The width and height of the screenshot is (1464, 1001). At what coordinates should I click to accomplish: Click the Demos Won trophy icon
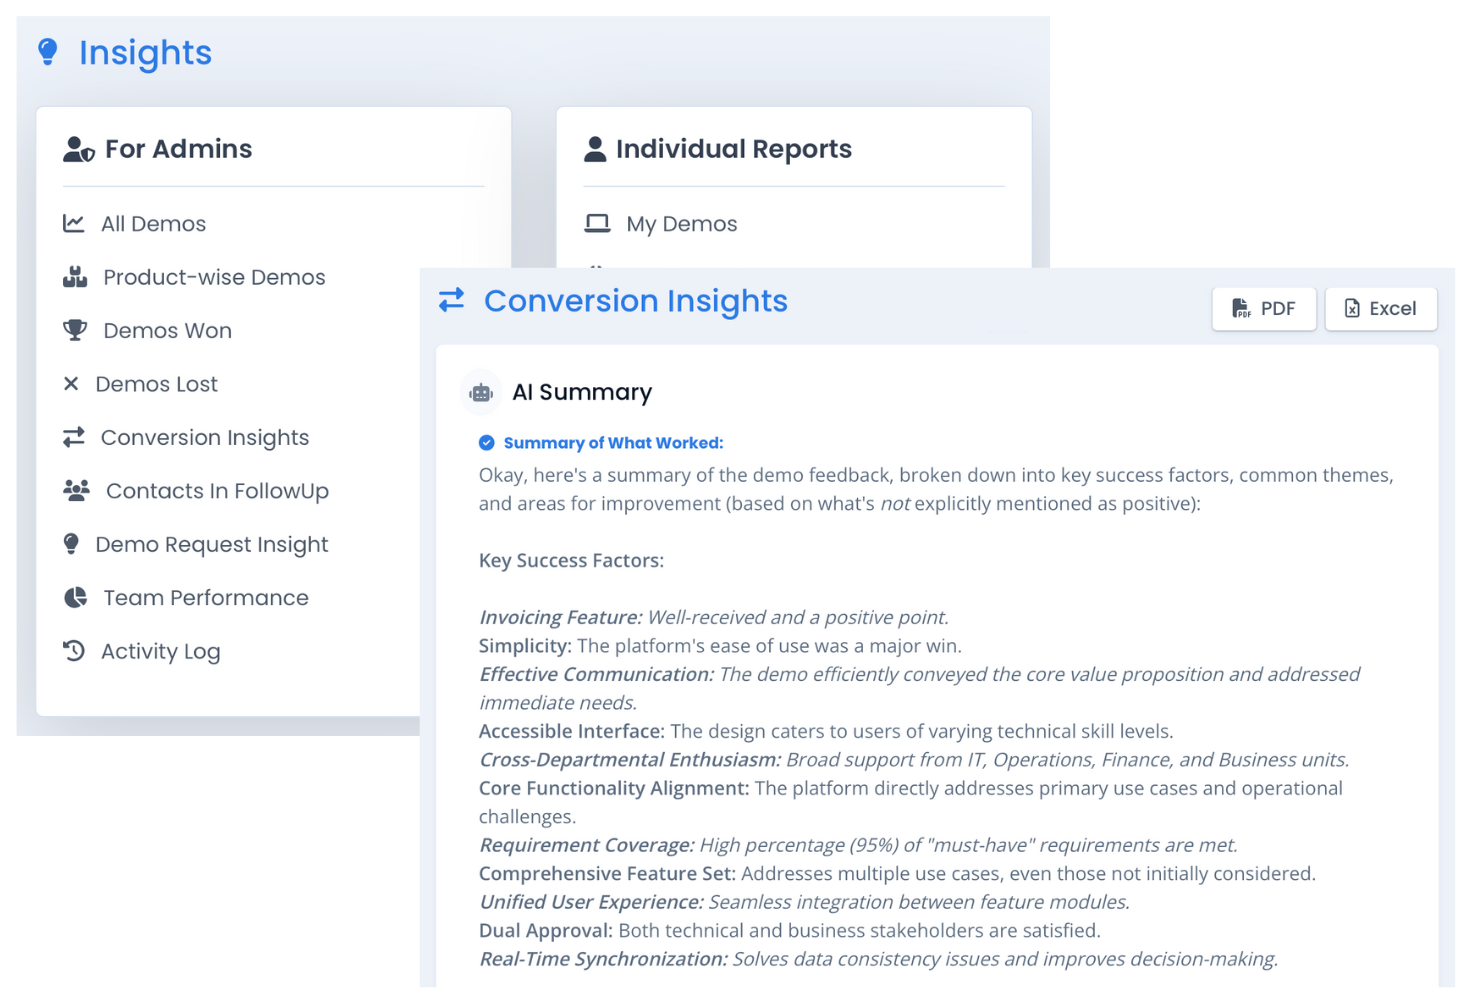coord(75,330)
